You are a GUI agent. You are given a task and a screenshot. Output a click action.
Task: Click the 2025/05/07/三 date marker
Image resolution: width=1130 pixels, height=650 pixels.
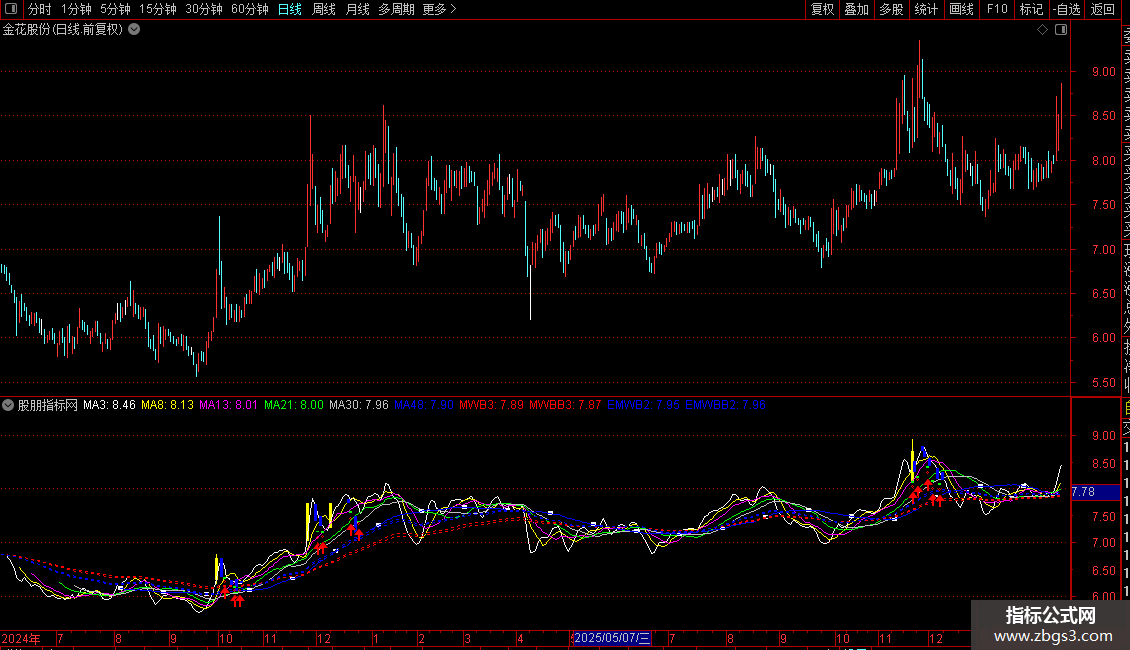612,638
